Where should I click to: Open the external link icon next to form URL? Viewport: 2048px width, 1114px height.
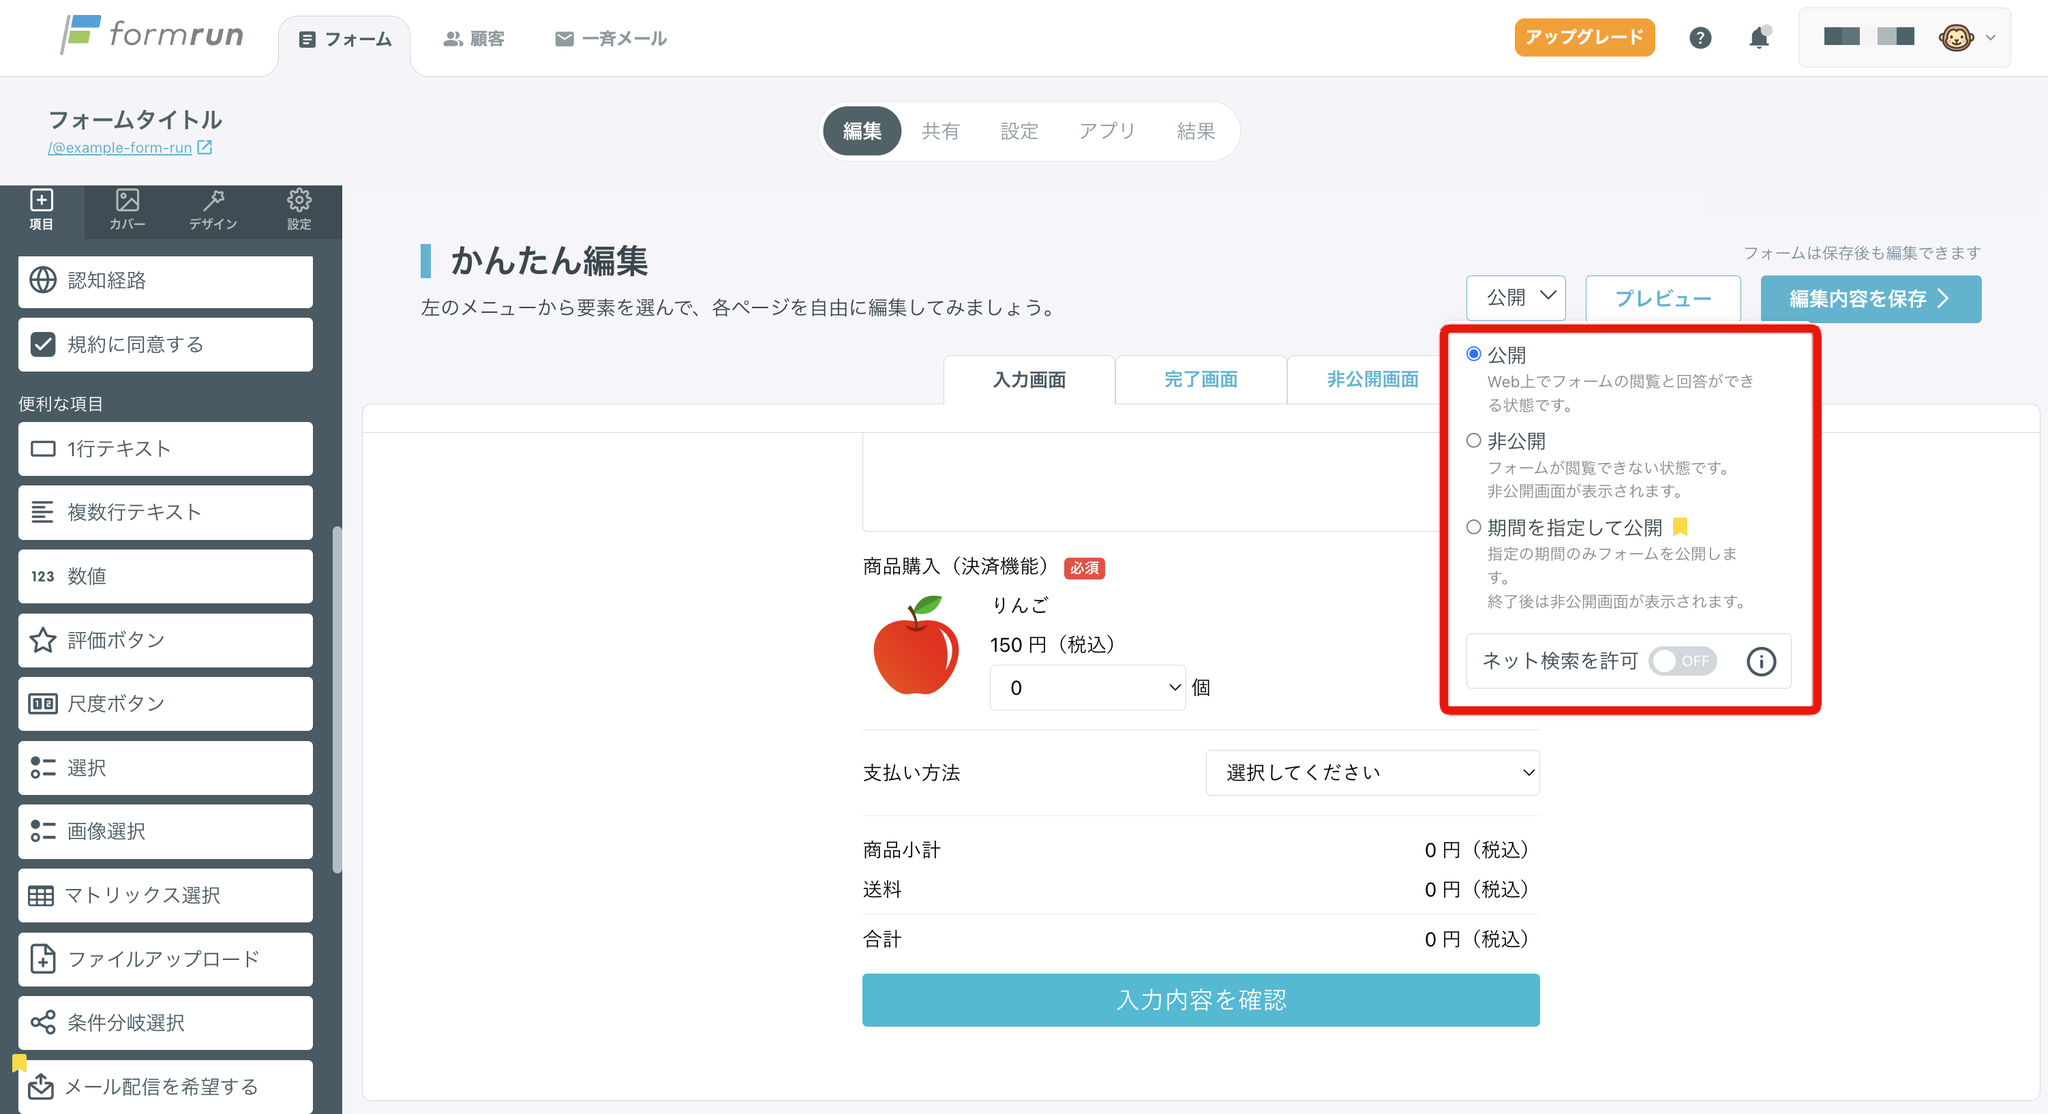[205, 147]
